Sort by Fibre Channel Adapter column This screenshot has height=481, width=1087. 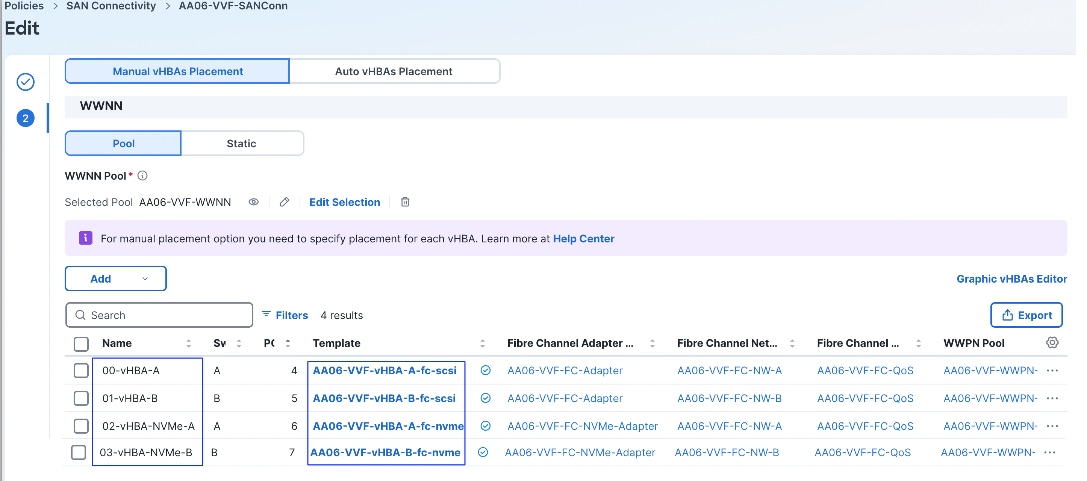pos(652,344)
